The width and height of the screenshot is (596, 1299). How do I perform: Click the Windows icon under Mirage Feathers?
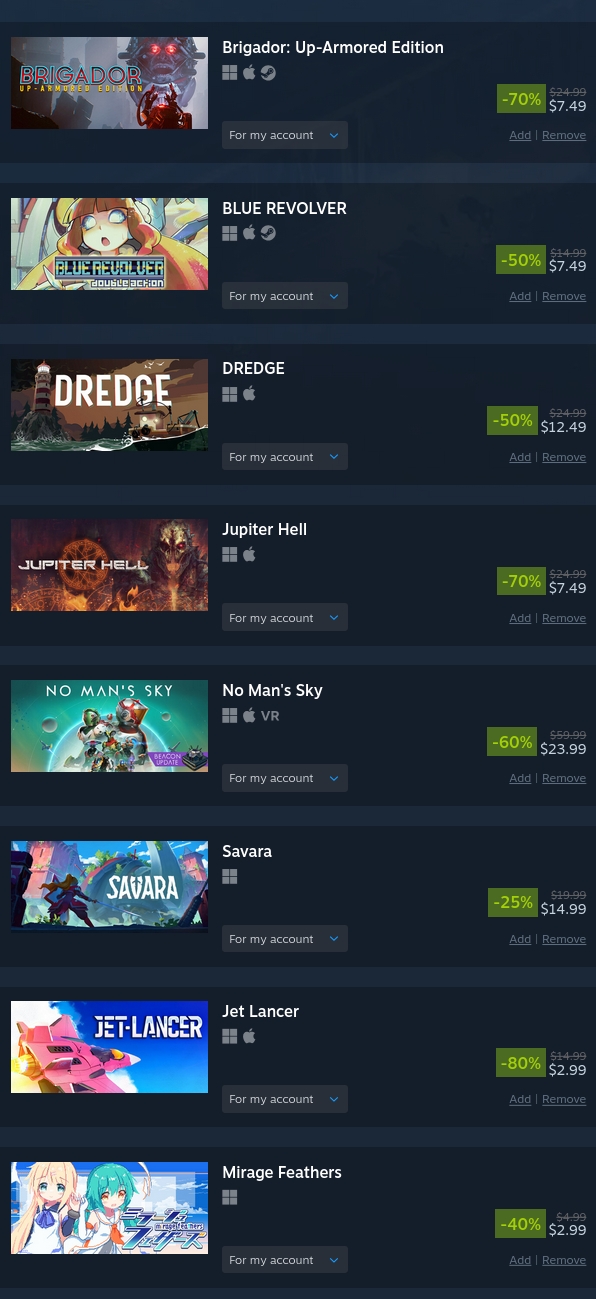229,1197
